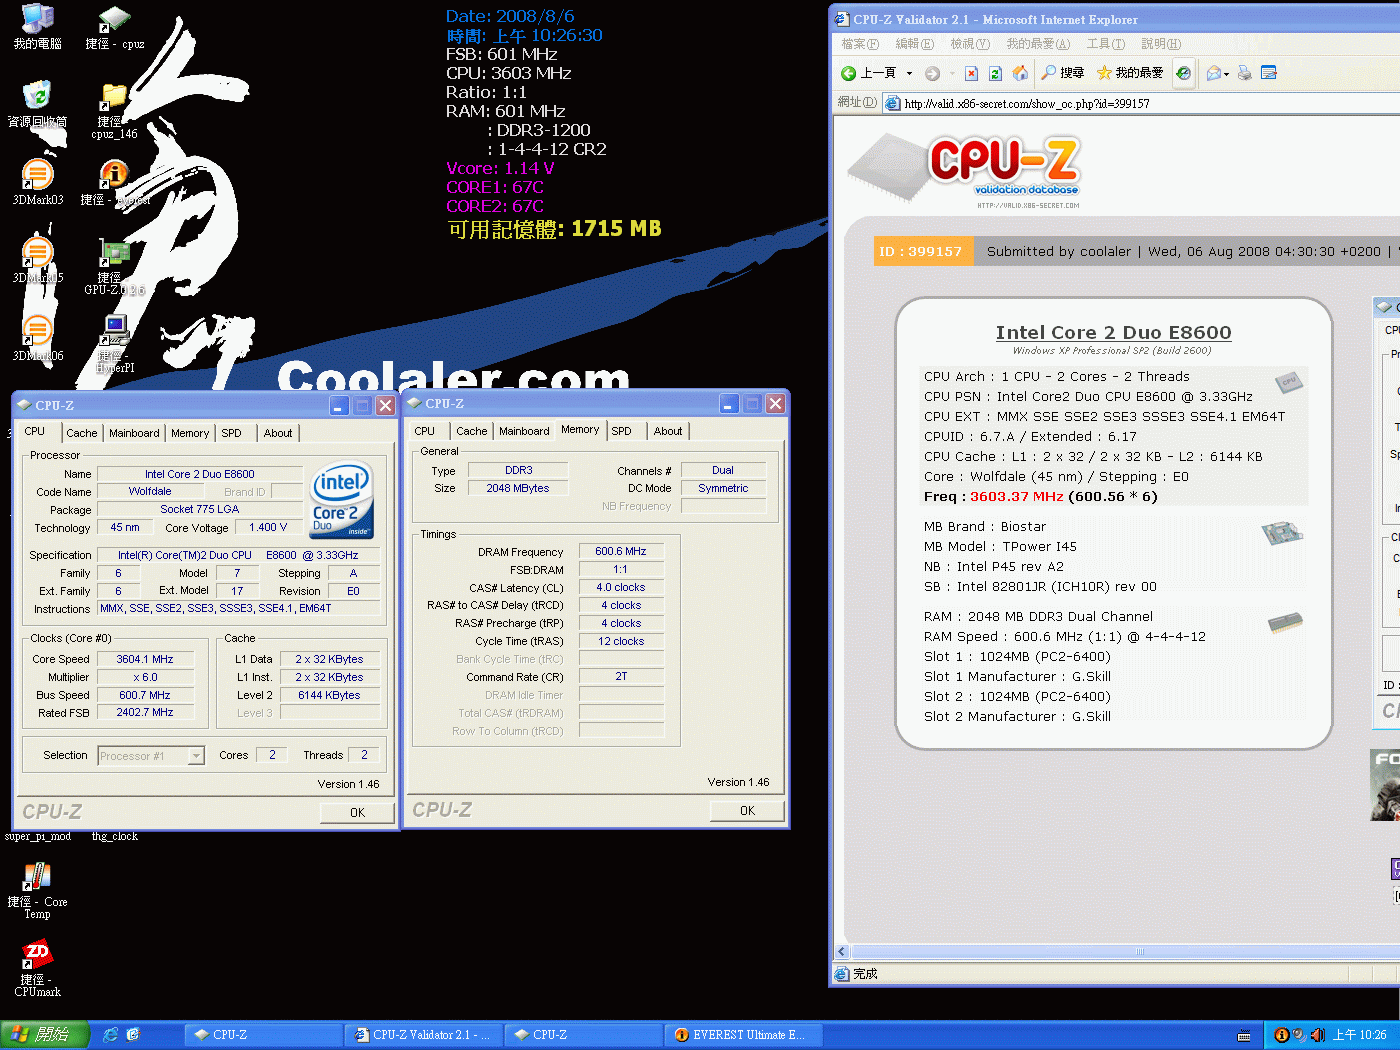Select the HyperPI shortcut desktop icon
The height and width of the screenshot is (1050, 1400).
click(114, 344)
